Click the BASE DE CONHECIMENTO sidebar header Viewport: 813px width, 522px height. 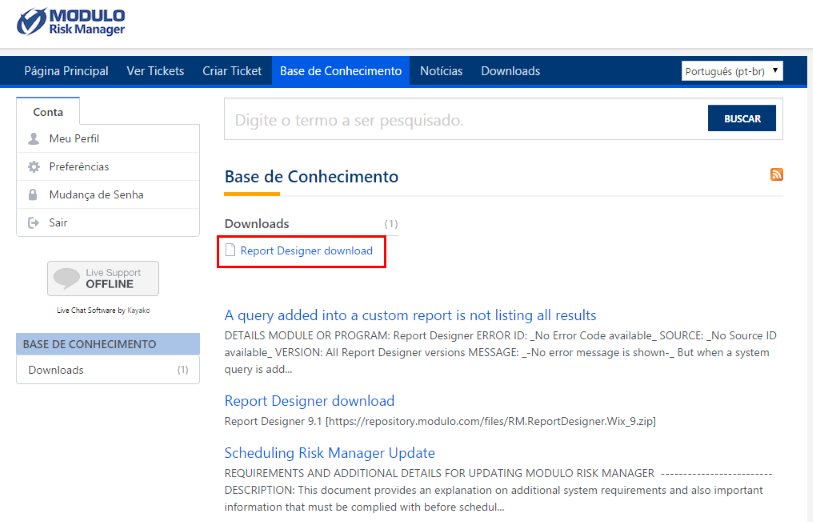point(108,344)
